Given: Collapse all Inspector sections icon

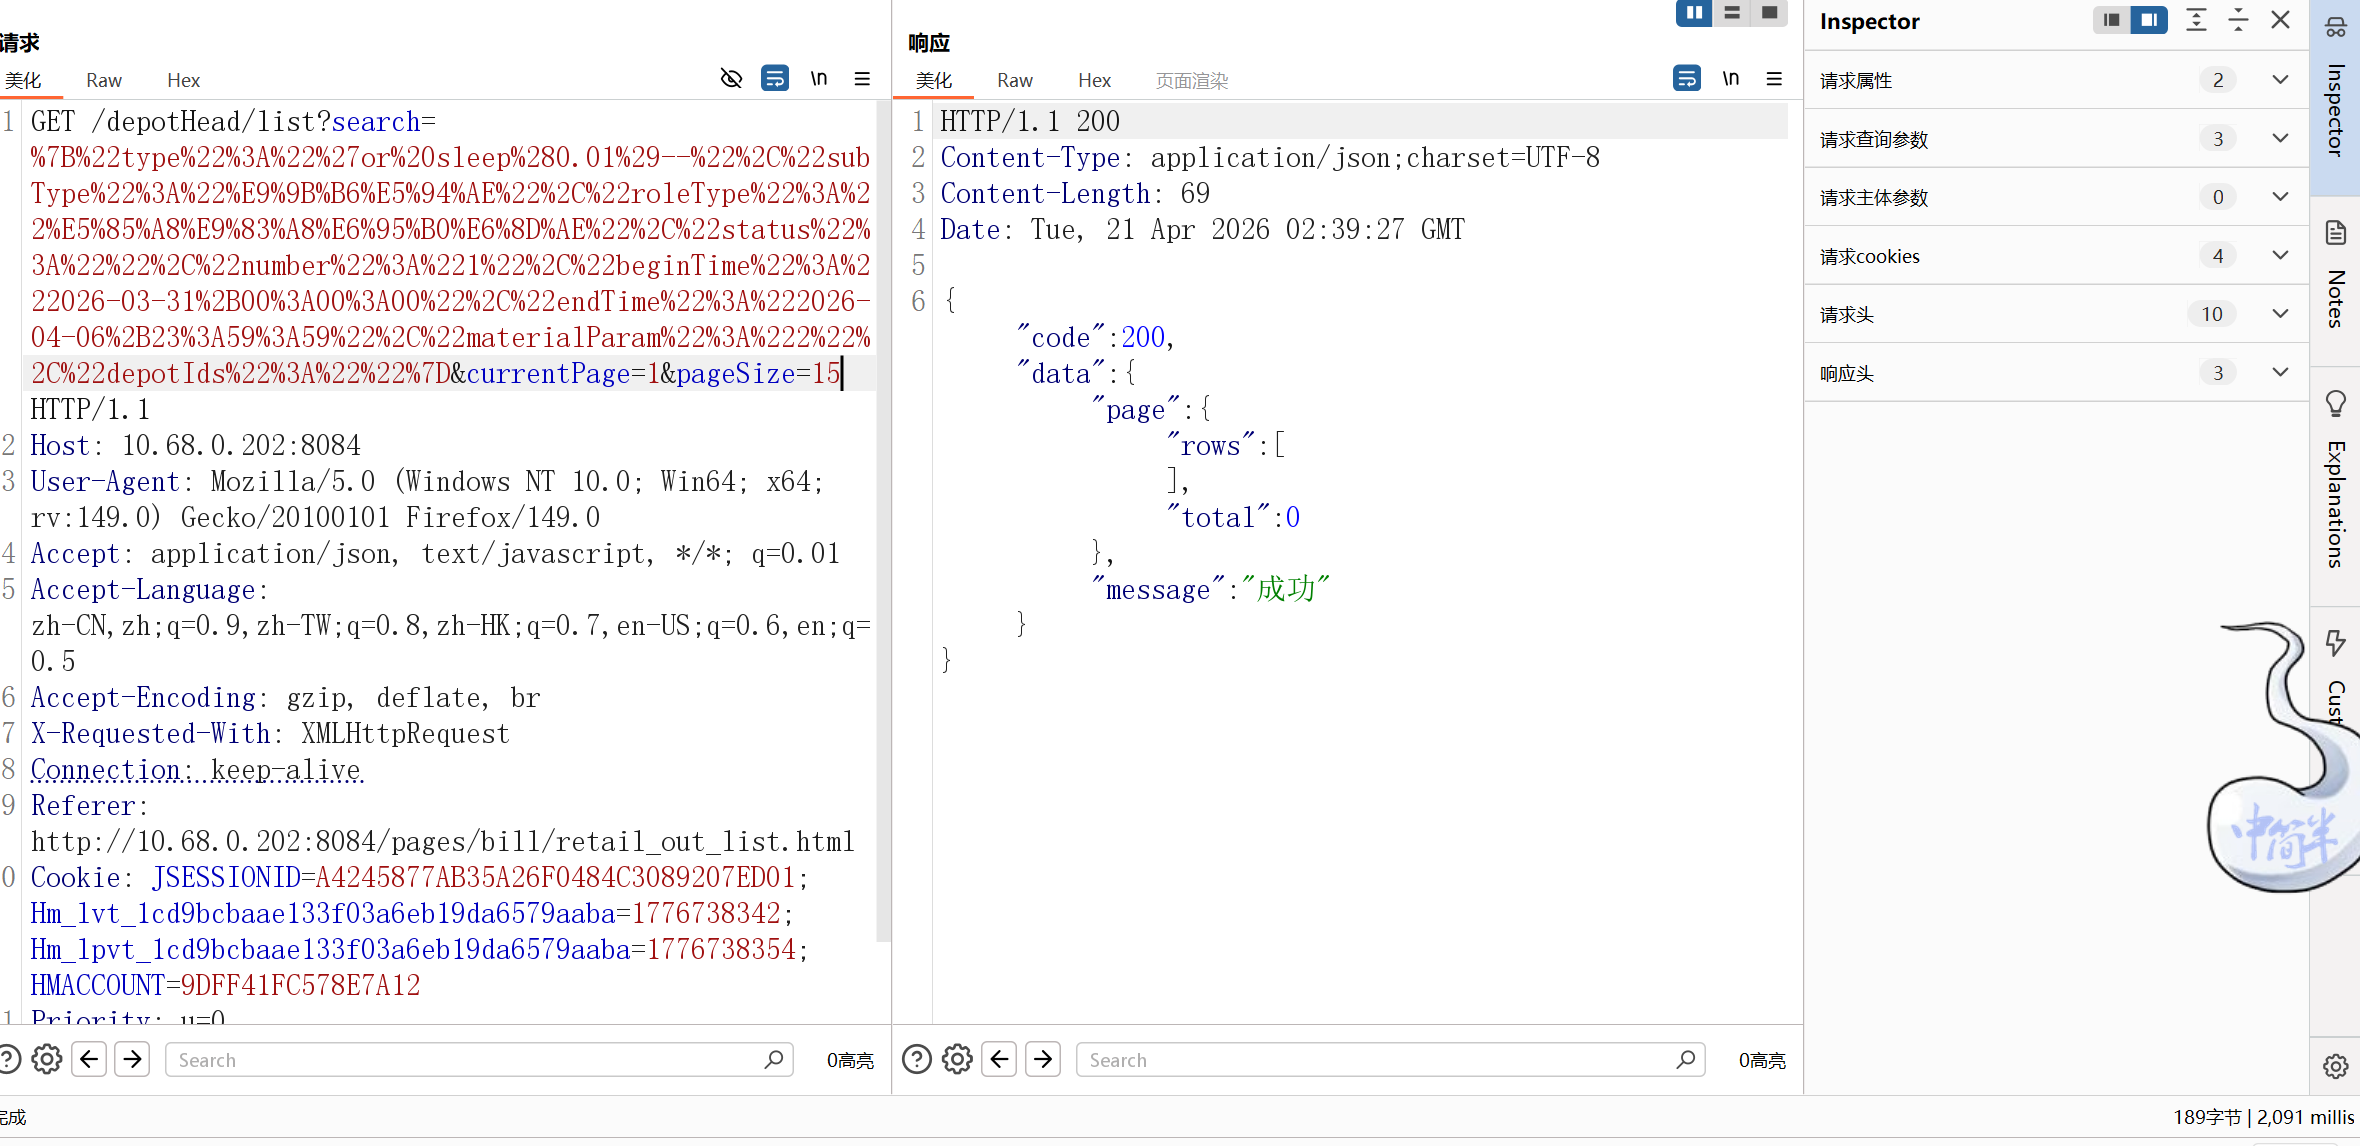Looking at the screenshot, I should [x=2238, y=20].
